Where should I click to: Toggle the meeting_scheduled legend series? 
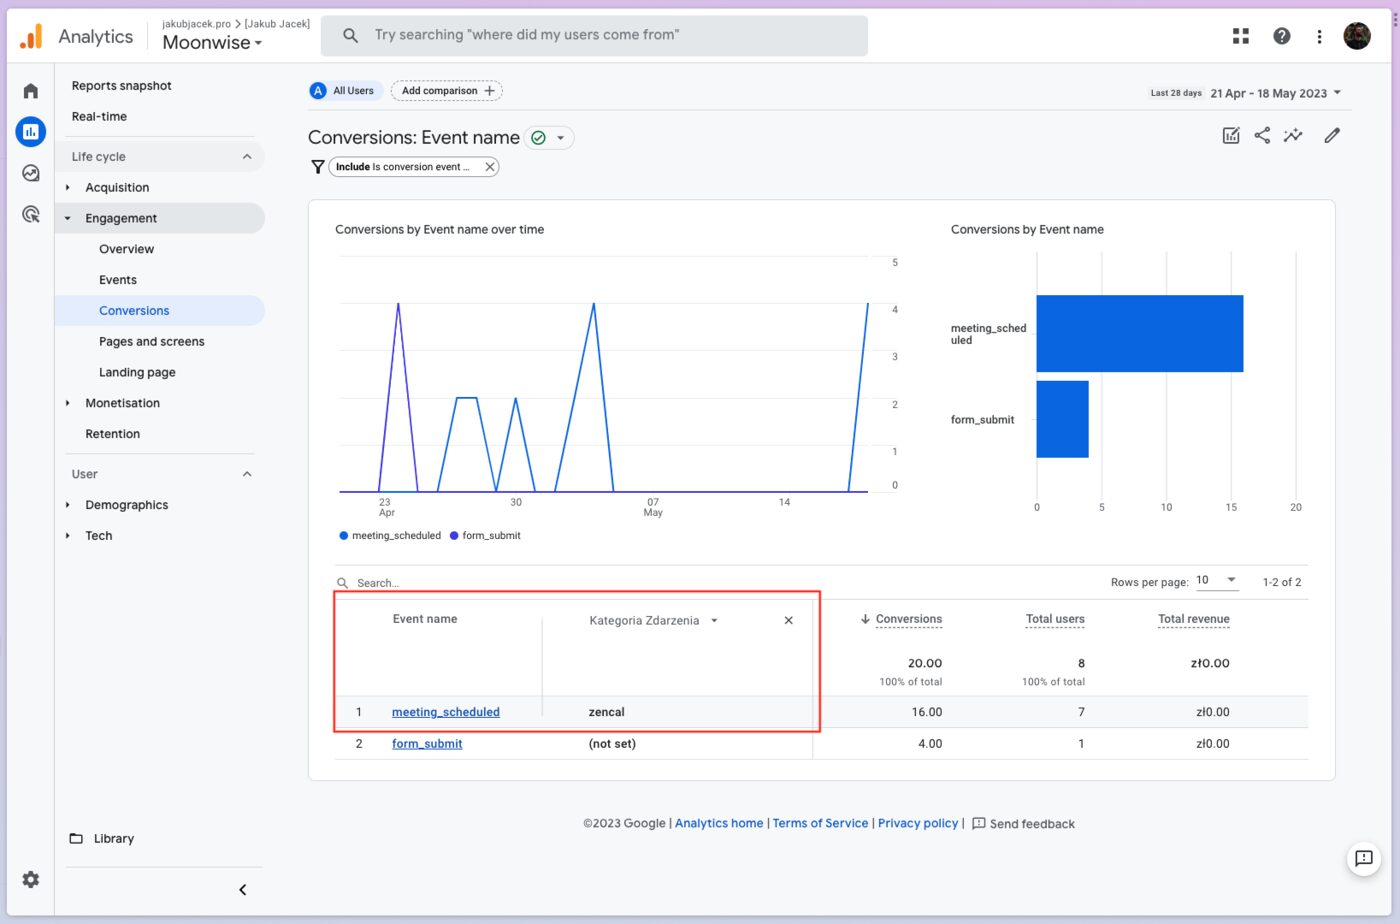(390, 536)
